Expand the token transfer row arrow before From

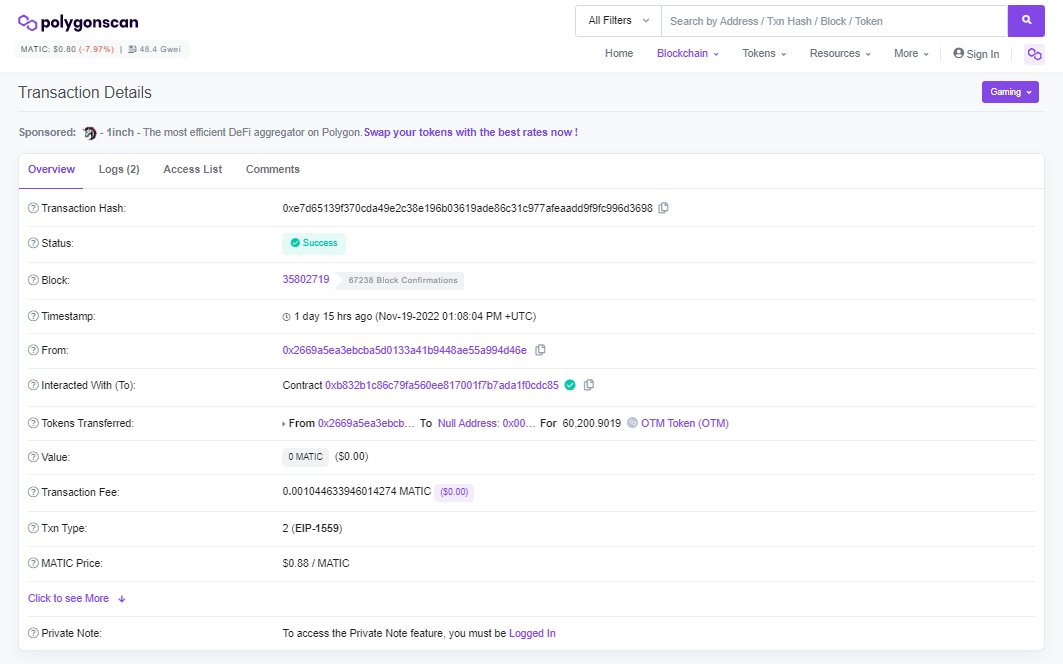tap(283, 424)
